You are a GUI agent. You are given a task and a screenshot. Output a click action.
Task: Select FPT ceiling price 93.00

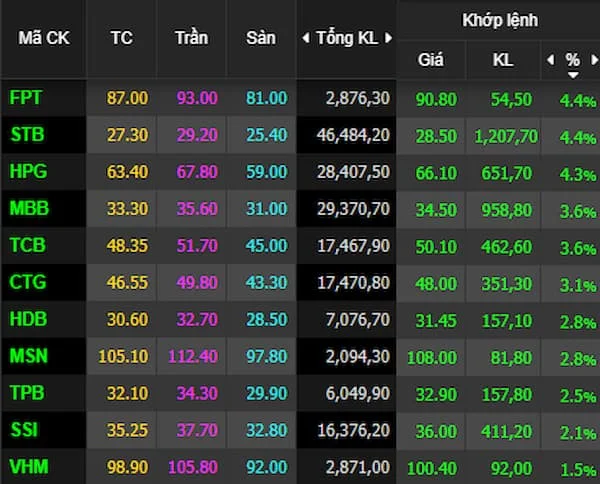(x=197, y=98)
